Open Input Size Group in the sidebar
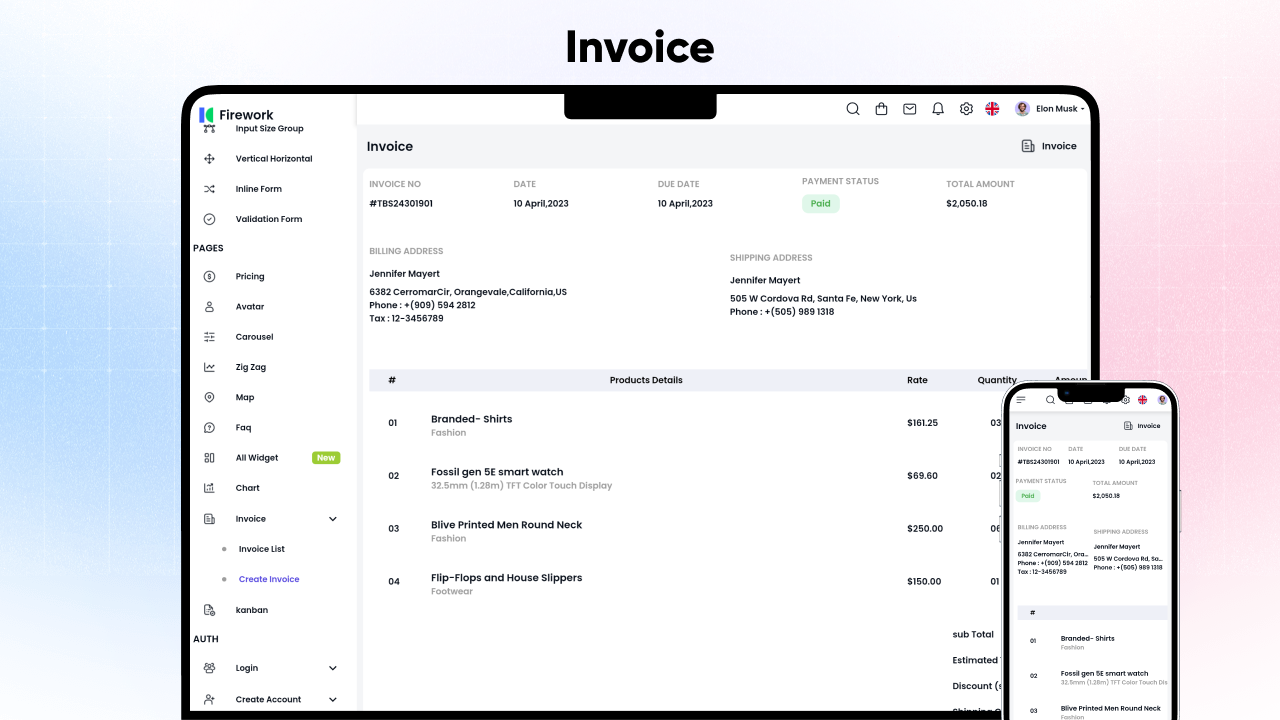Image resolution: width=1280 pixels, height=720 pixels. click(x=269, y=128)
